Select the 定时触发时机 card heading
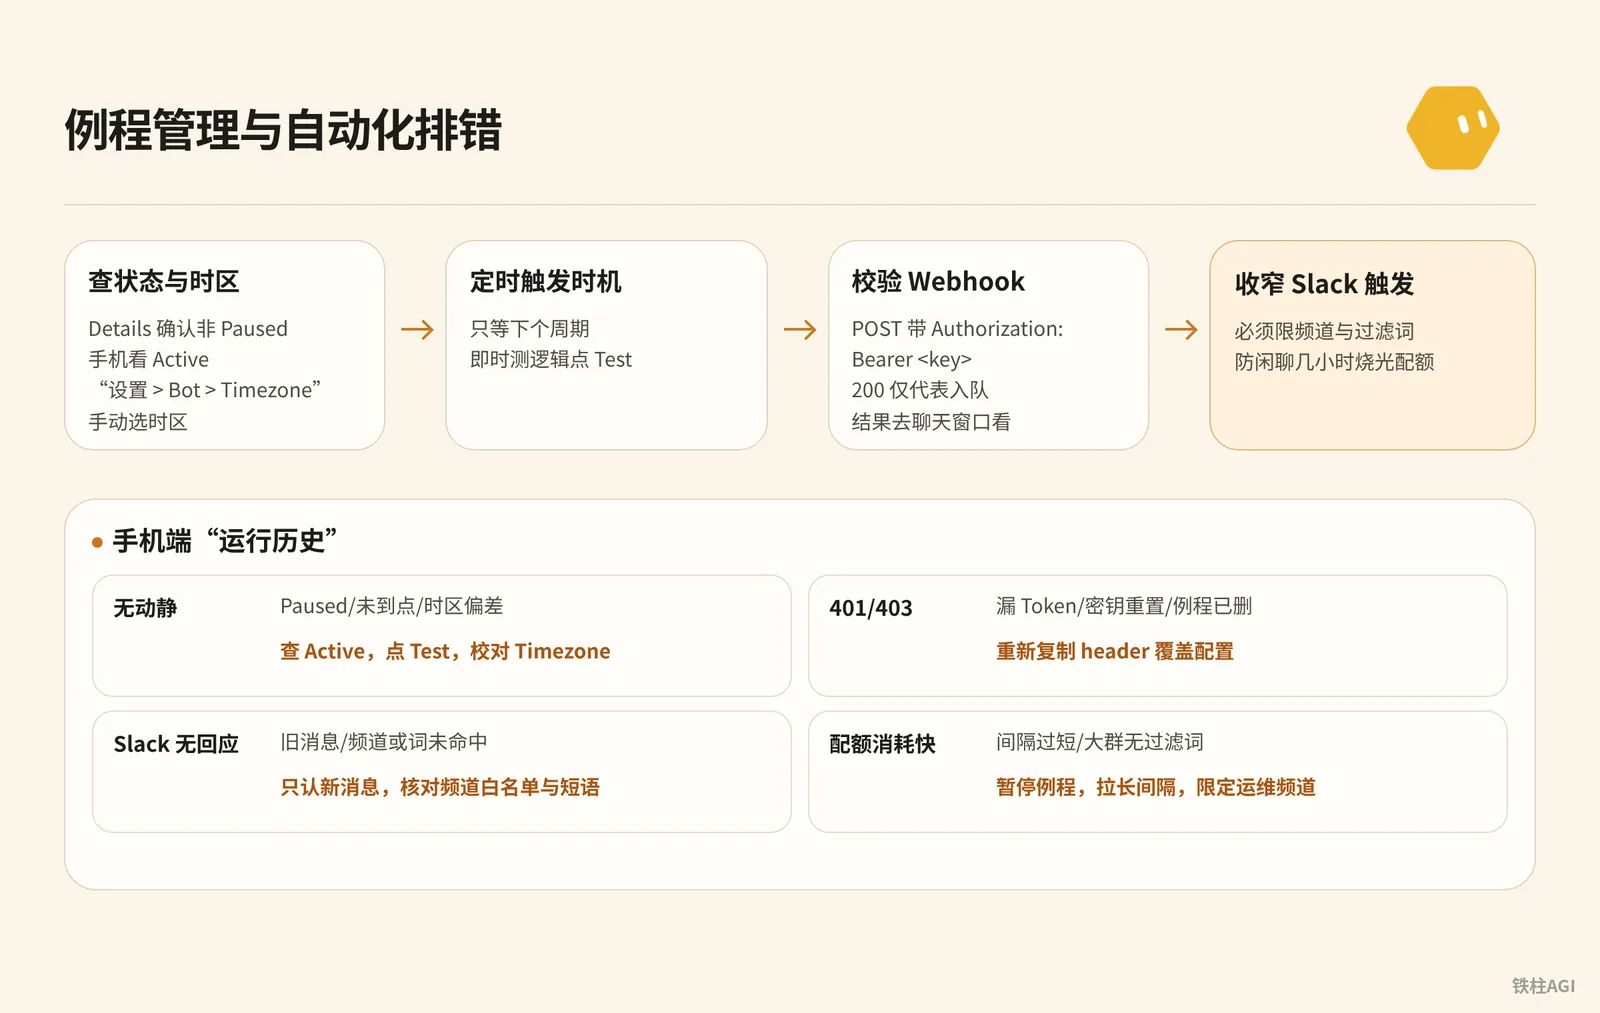Viewport: 1600px width, 1013px height. [546, 282]
